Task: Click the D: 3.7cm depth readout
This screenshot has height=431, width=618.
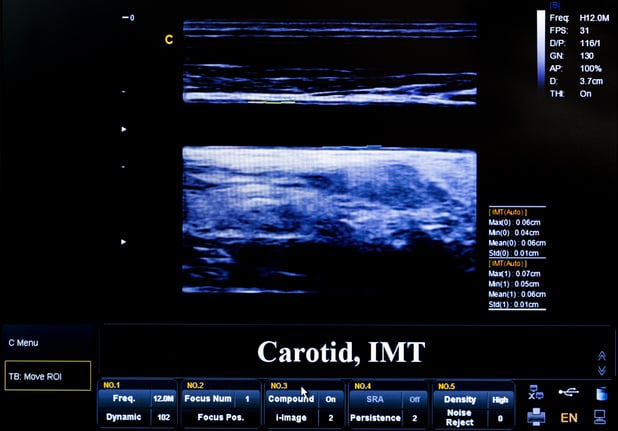Action: pos(576,81)
